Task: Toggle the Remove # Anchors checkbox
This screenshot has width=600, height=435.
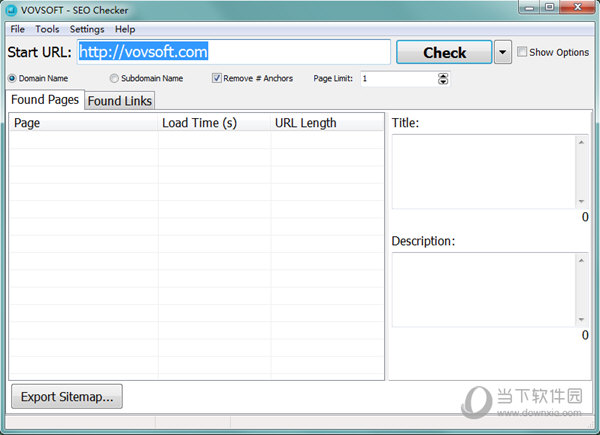Action: [x=217, y=78]
